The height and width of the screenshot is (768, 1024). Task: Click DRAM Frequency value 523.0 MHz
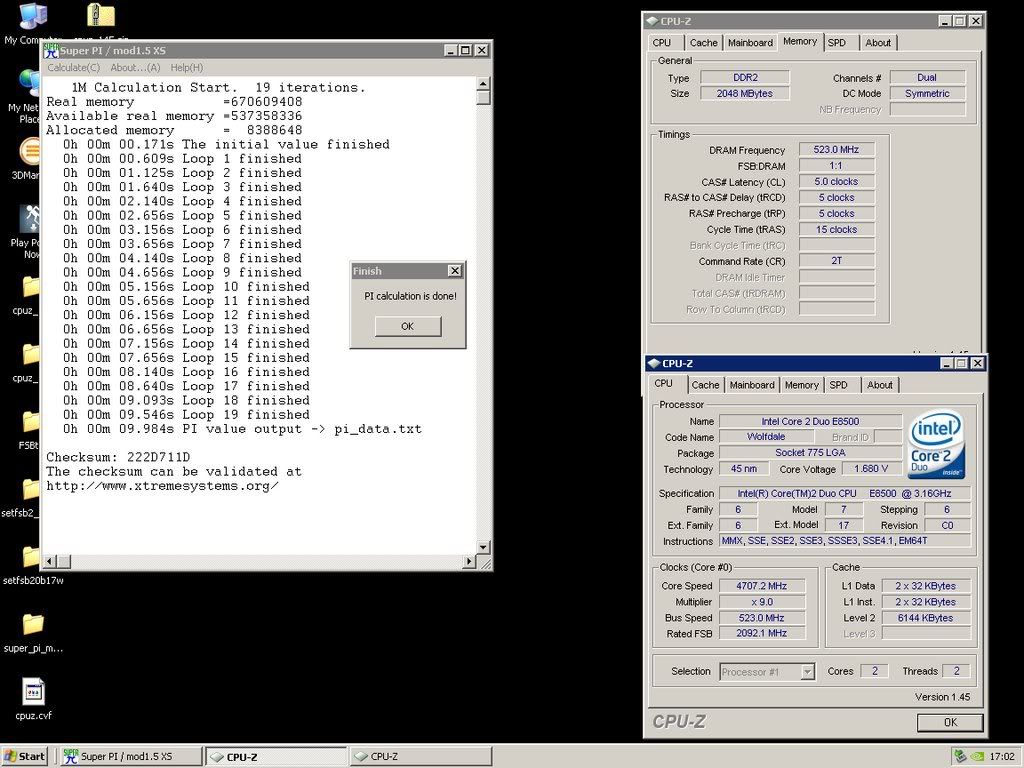pos(836,150)
